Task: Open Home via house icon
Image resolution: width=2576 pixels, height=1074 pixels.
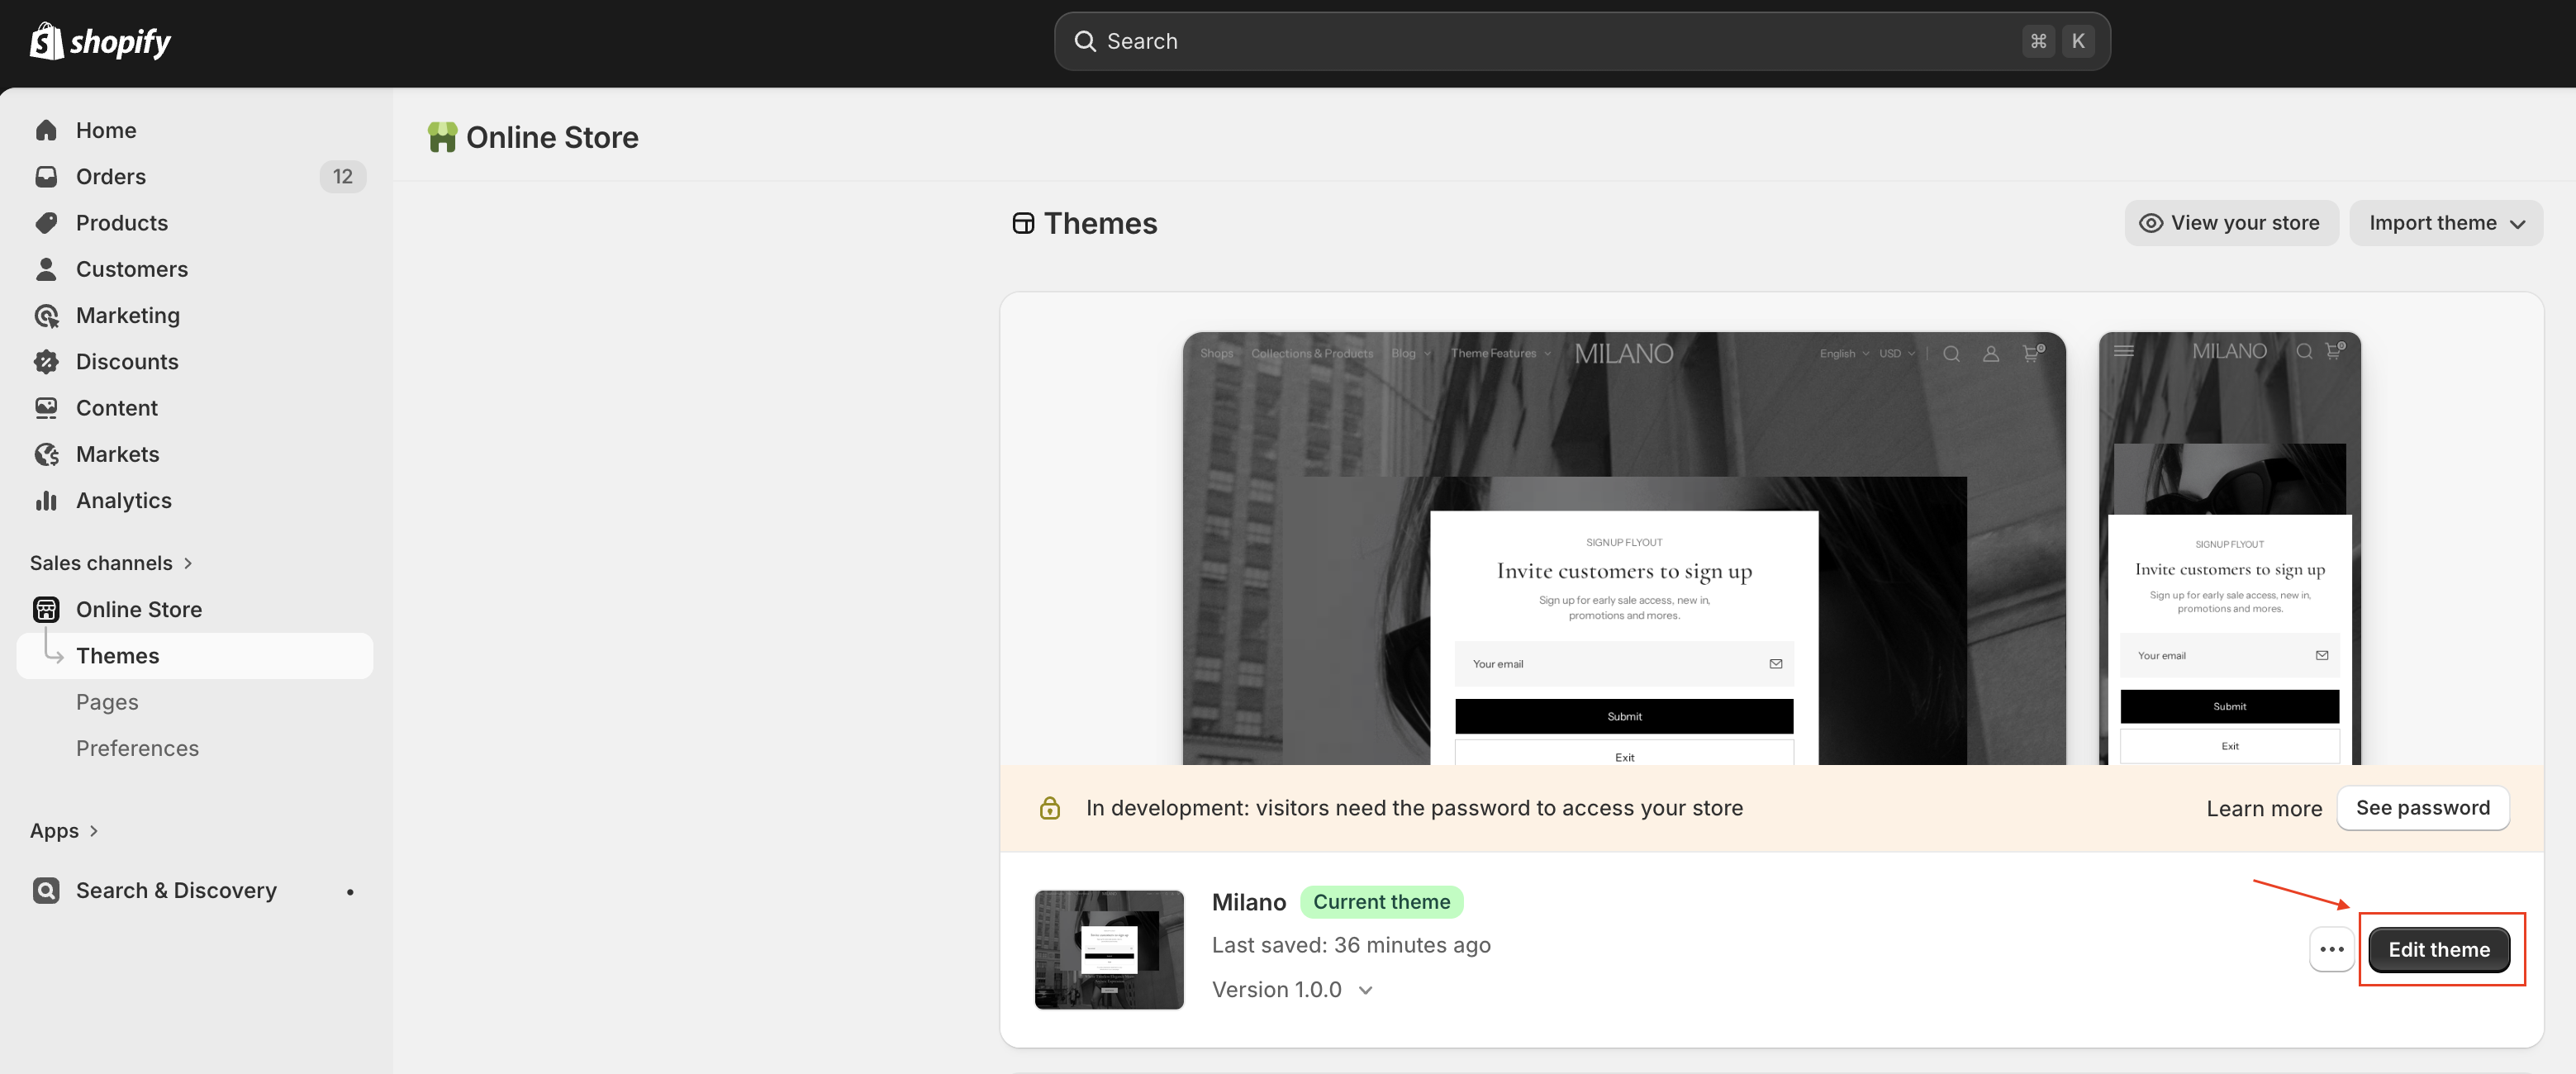Action: 46,130
